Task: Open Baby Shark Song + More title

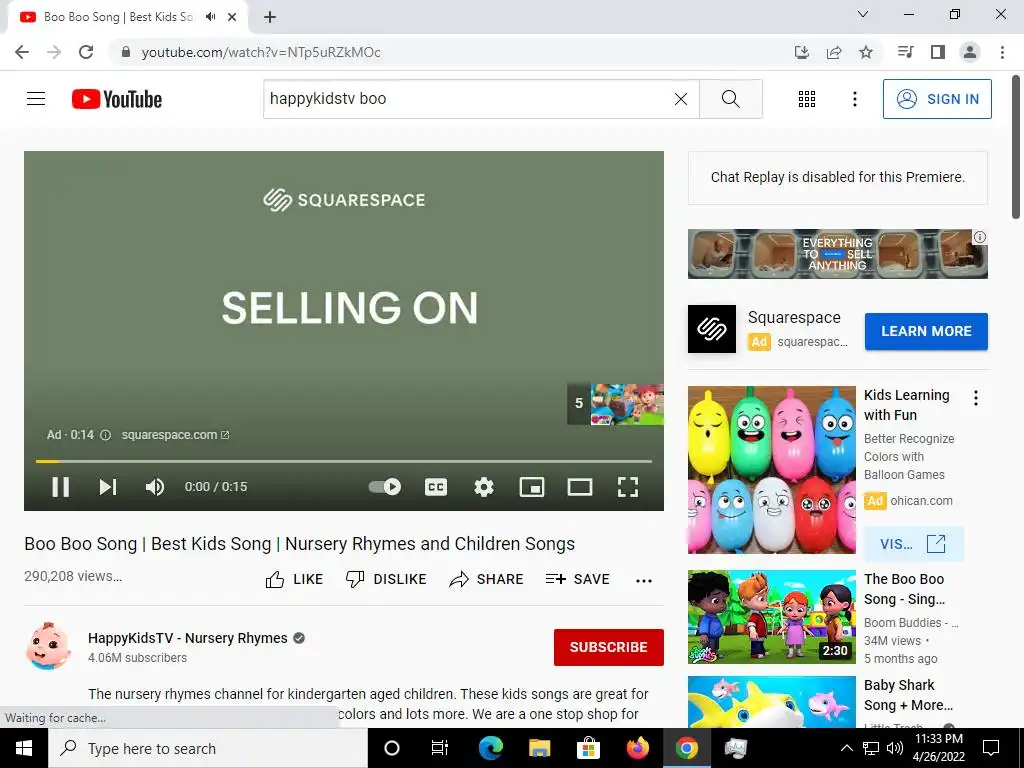Action: coord(908,695)
